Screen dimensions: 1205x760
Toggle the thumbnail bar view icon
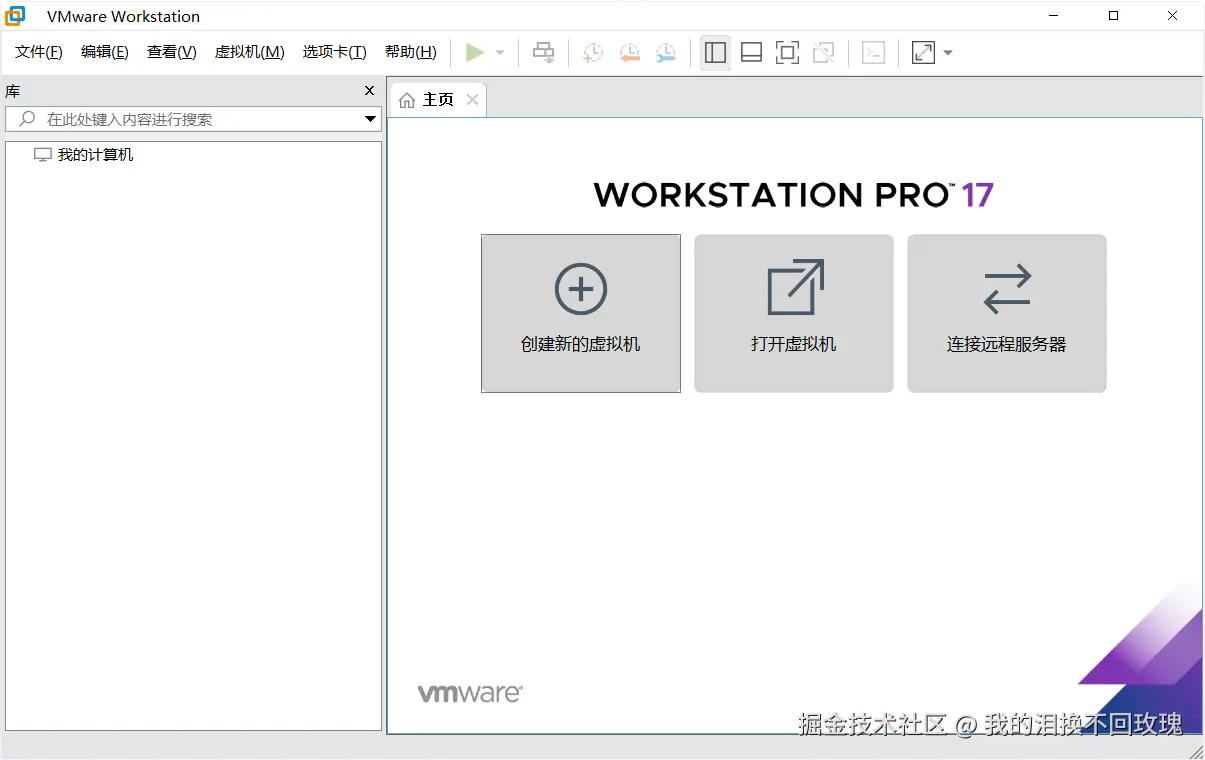click(751, 53)
